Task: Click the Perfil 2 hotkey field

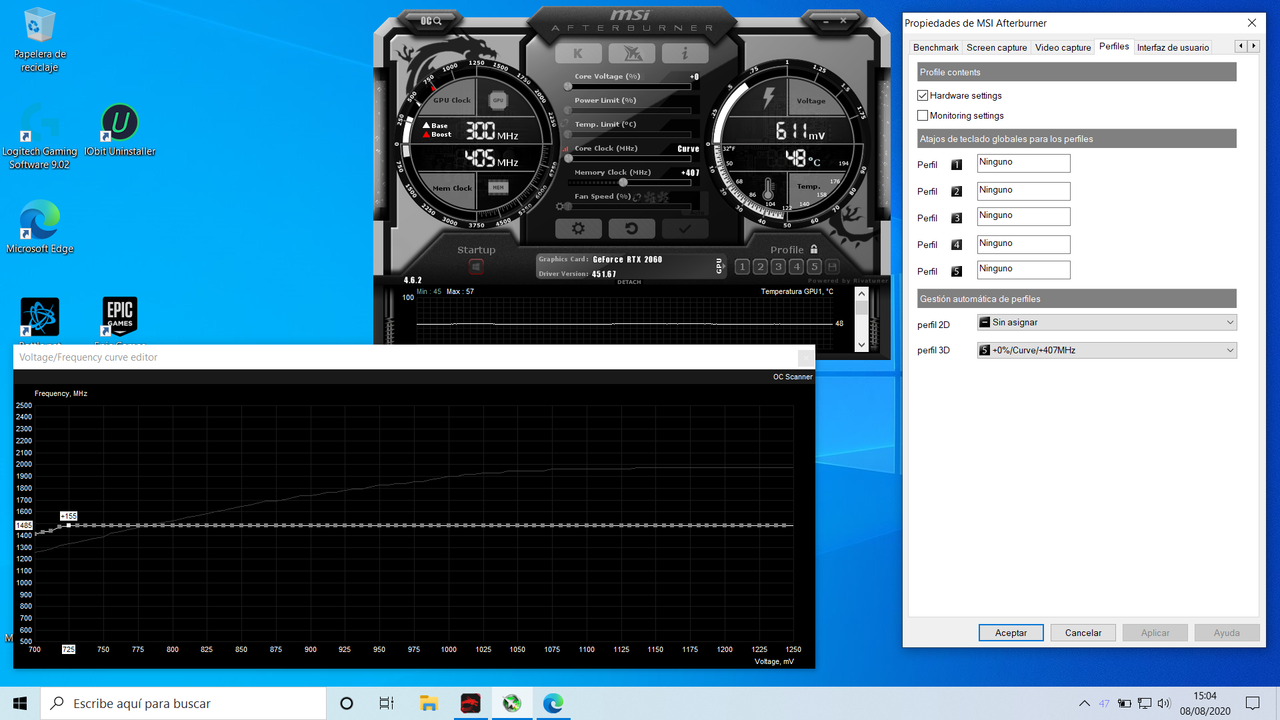Action: (x=1023, y=190)
